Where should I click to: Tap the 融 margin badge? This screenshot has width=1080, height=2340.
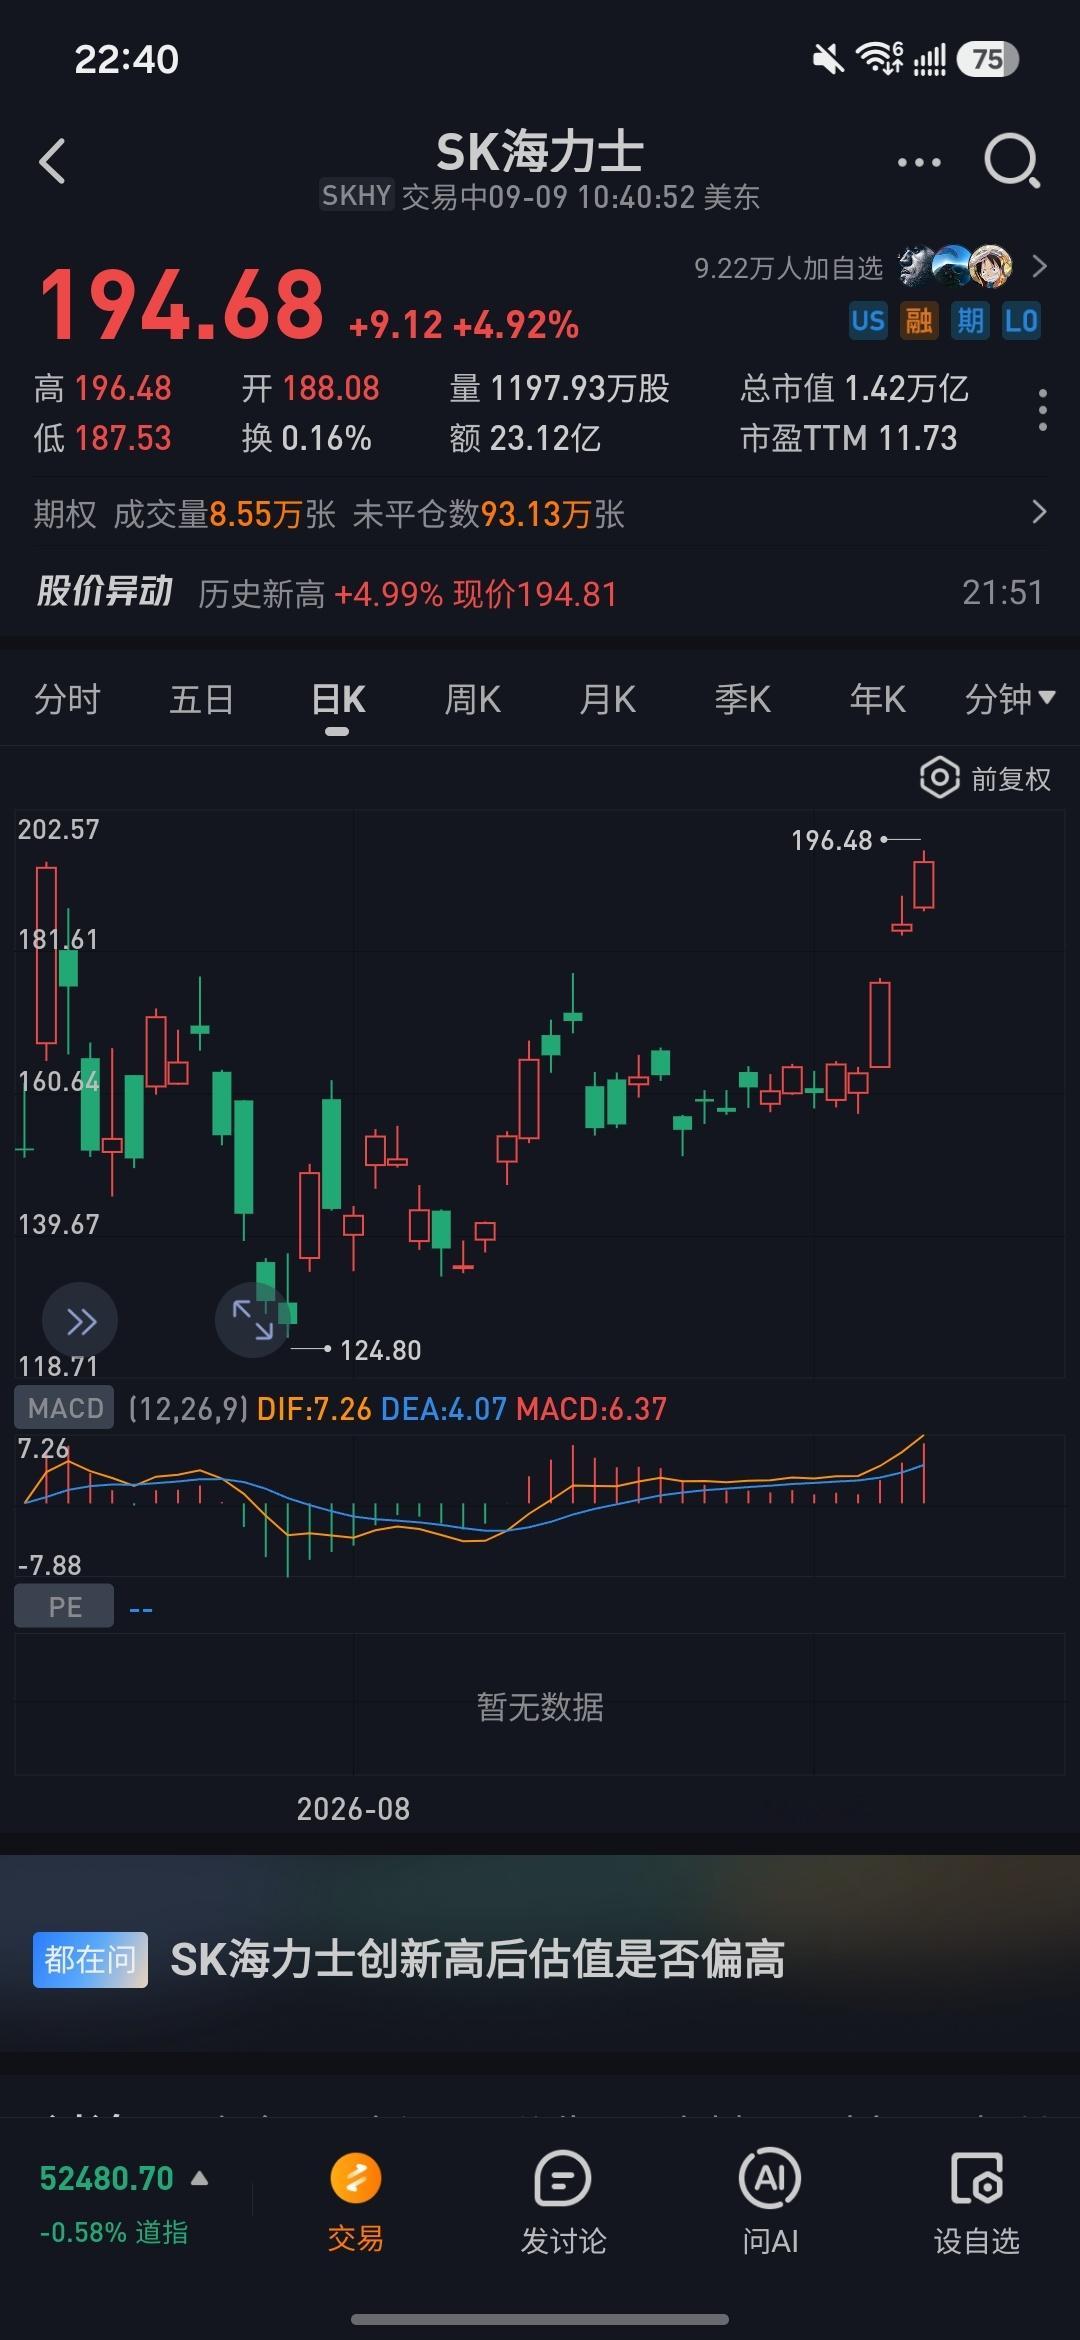point(918,321)
